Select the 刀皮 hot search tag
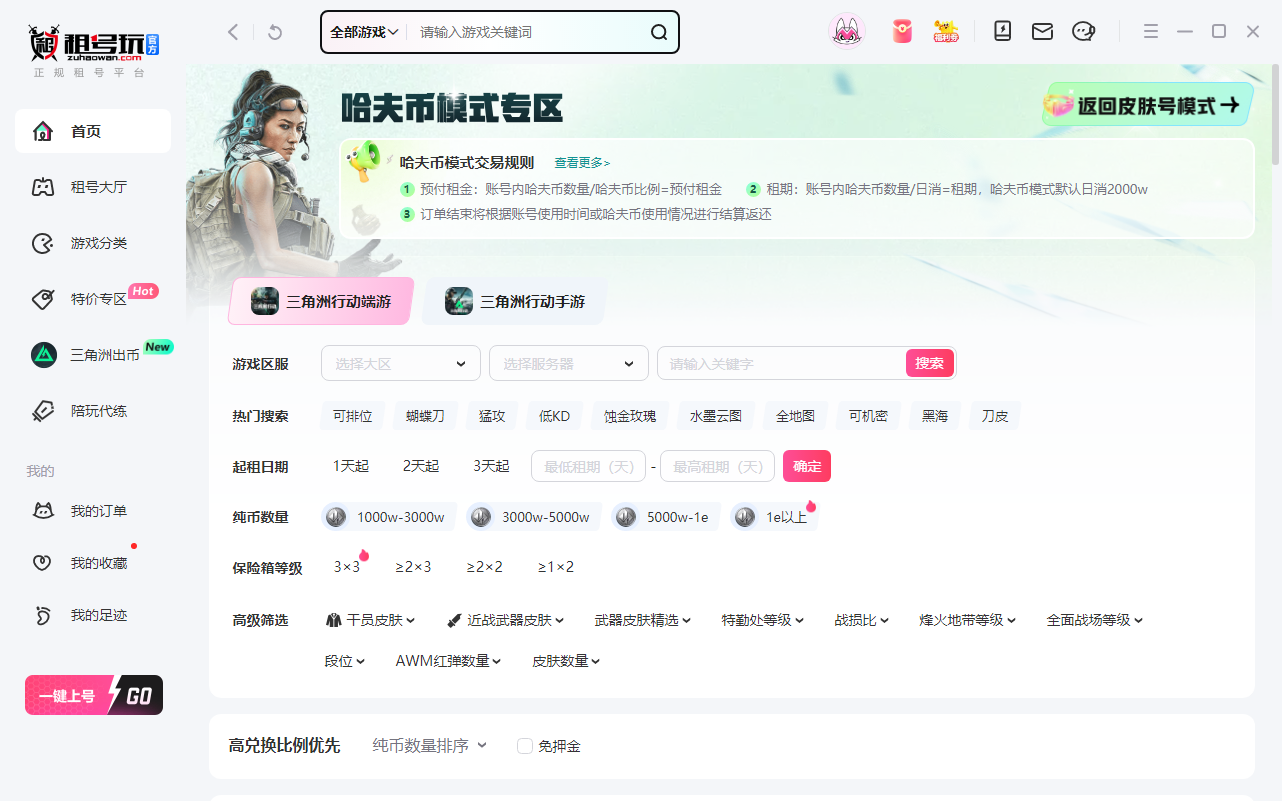This screenshot has width=1282, height=802. coord(995,416)
